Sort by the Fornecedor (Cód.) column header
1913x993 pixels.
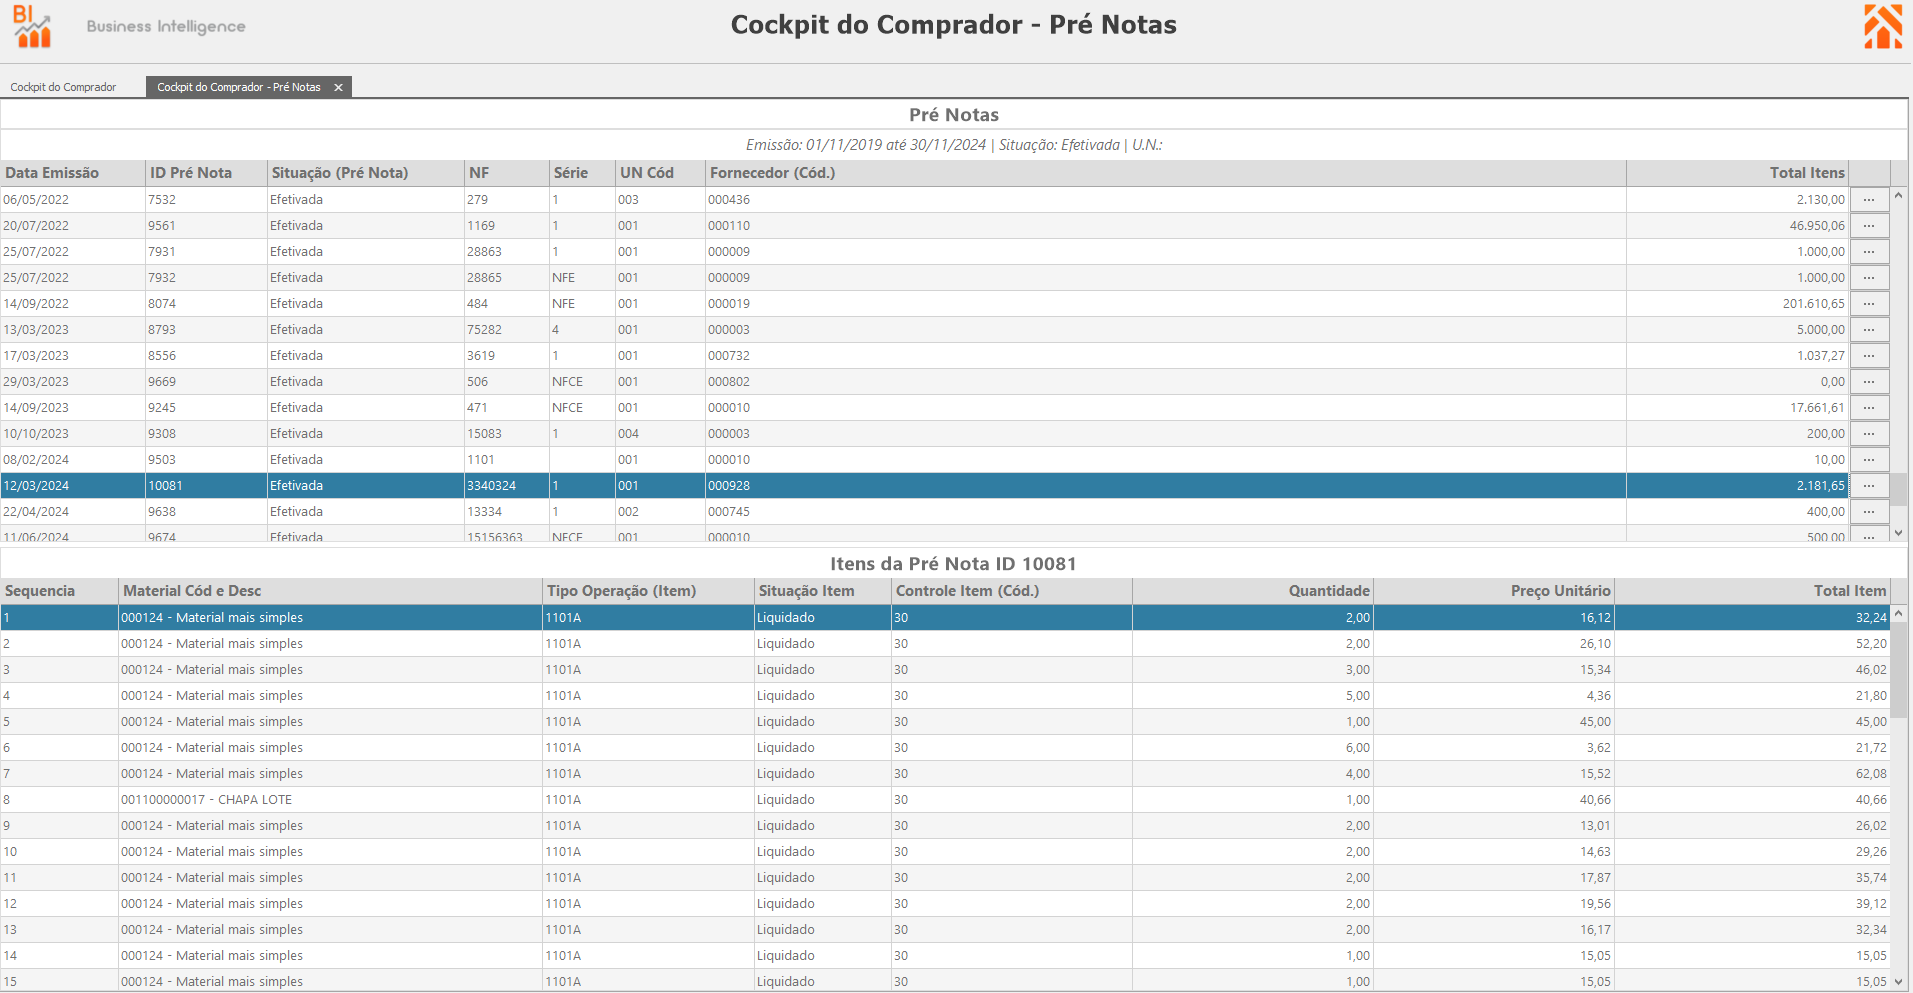coord(1166,173)
